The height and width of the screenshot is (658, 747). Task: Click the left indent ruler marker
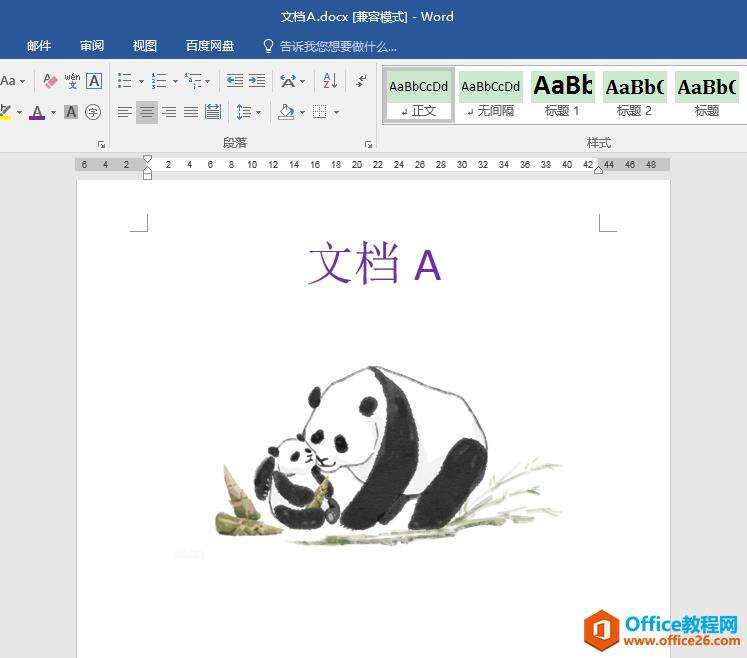148,176
